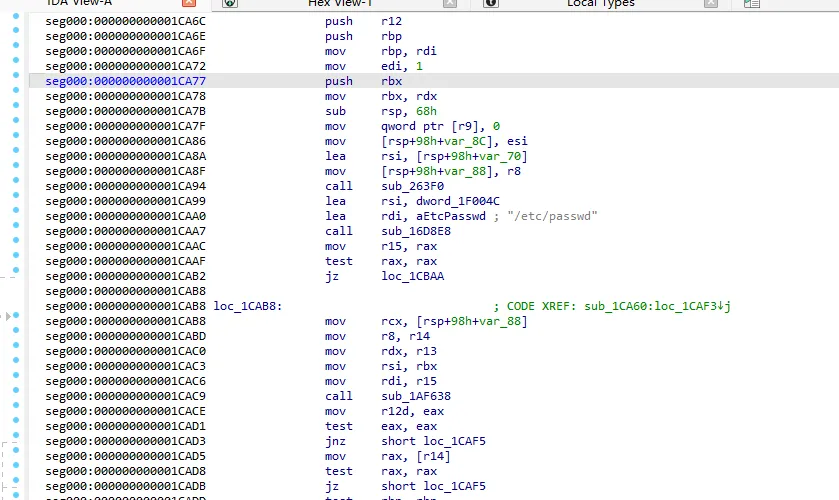The width and height of the screenshot is (839, 500).
Task: Click 'rax, rax' test operands at 1CAAF
Action: (409, 261)
